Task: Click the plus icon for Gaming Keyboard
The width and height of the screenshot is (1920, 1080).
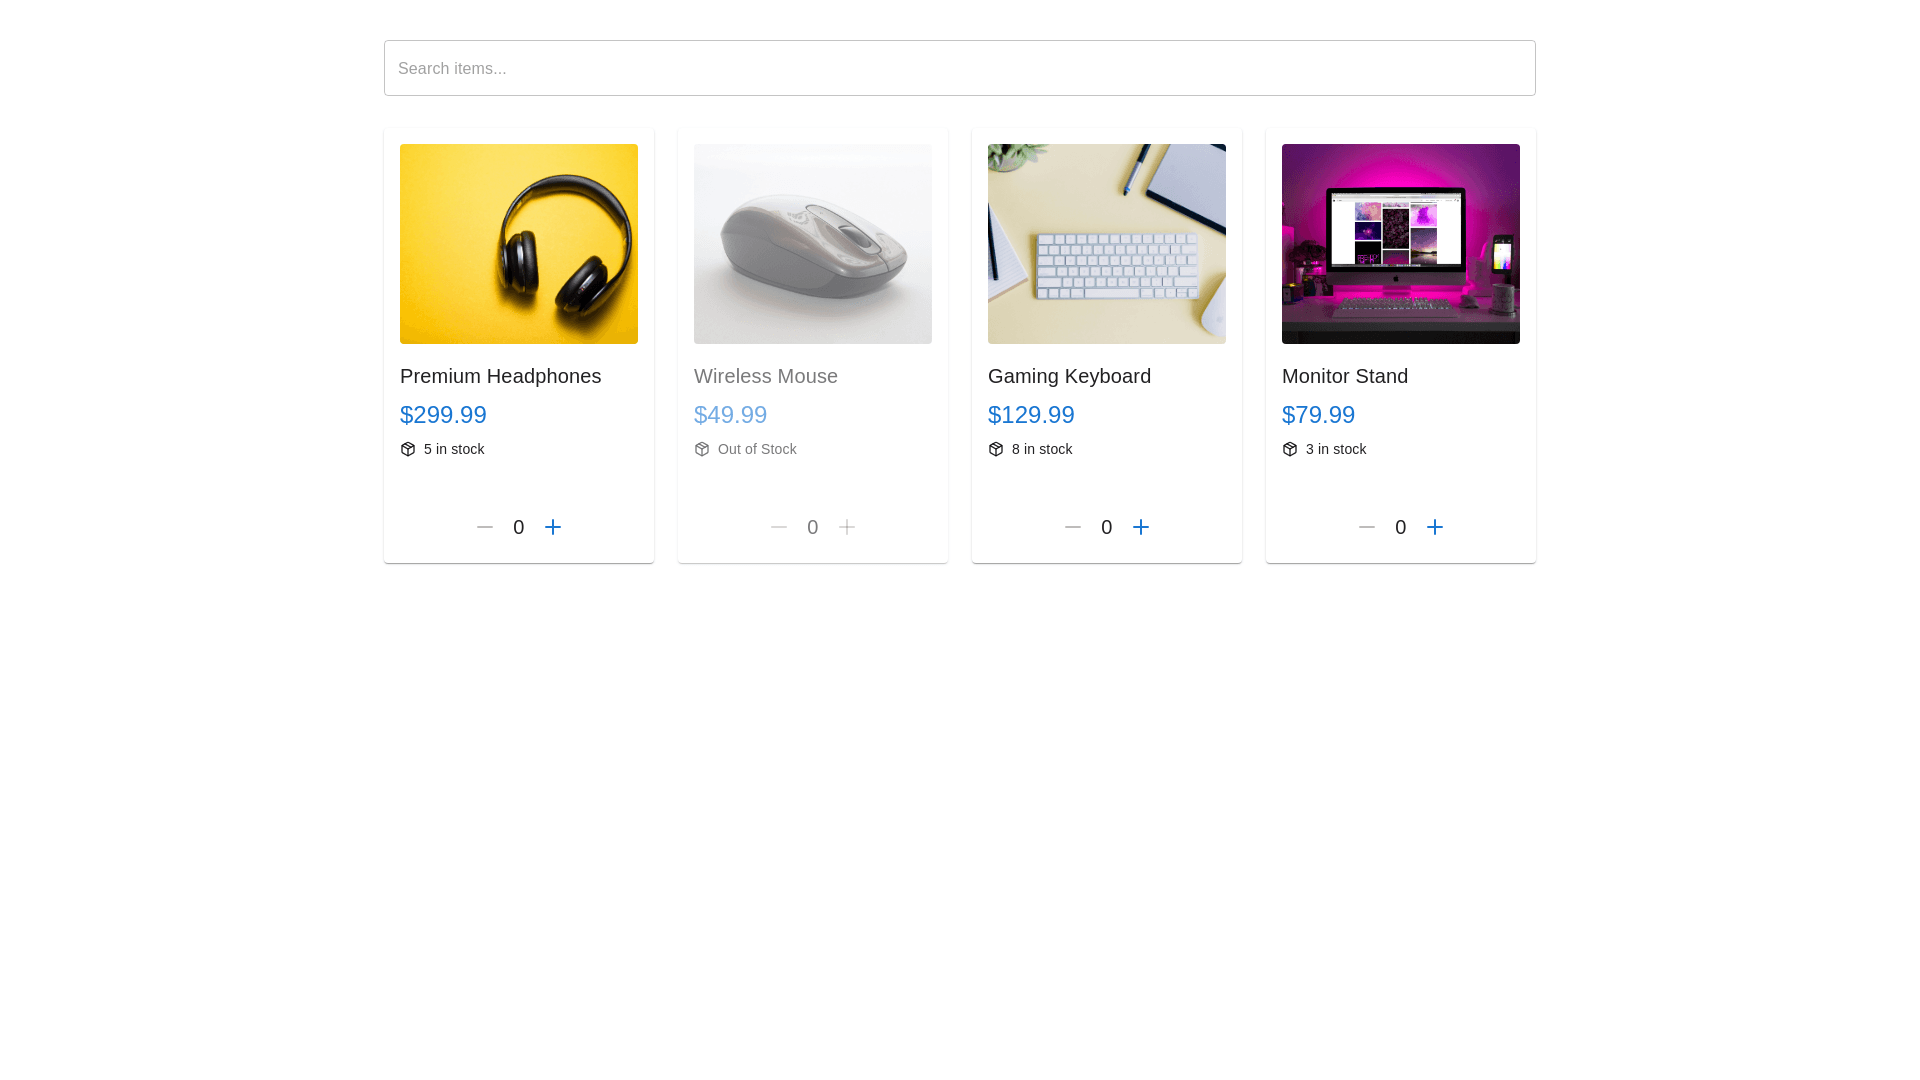Action: pos(1141,527)
